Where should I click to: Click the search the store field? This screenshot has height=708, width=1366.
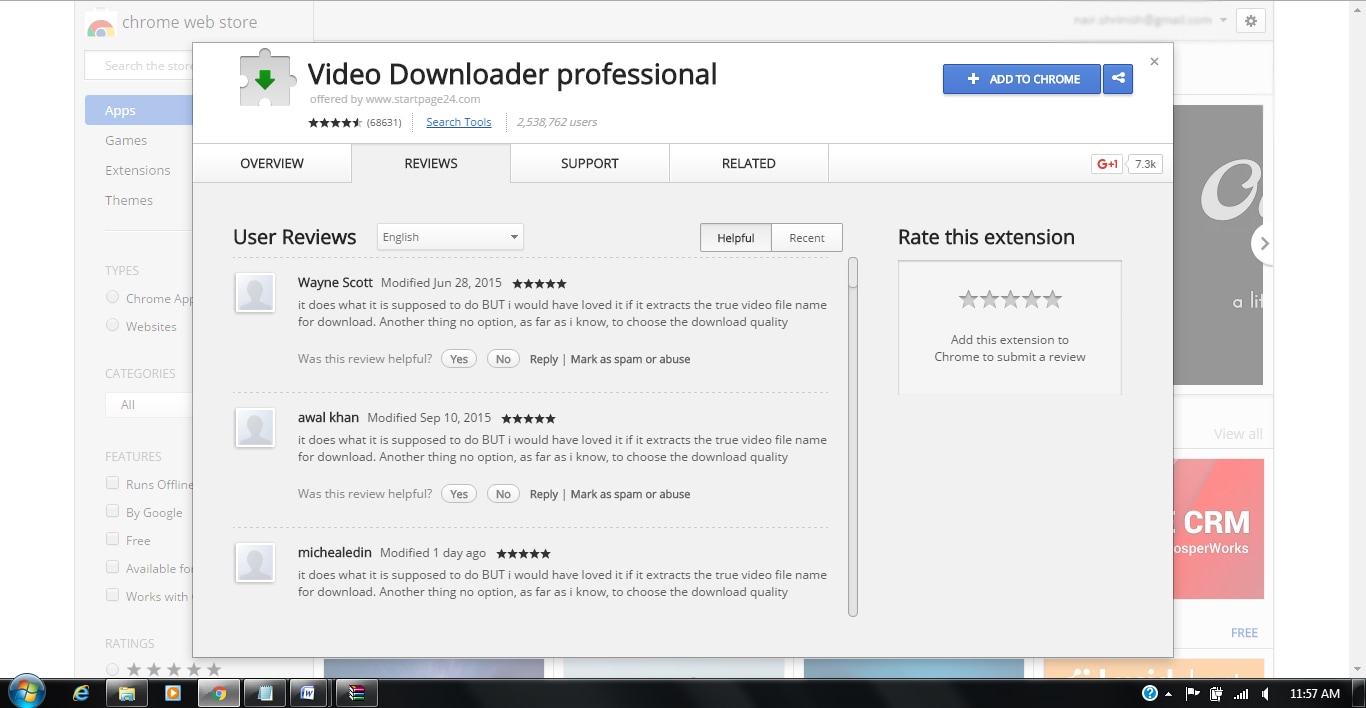tap(138, 66)
